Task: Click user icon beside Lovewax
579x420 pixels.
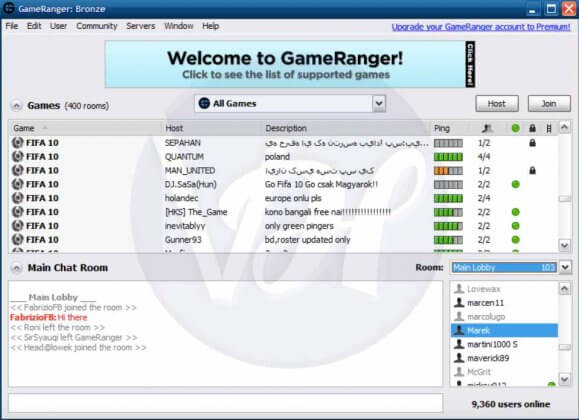Action: coord(459,288)
